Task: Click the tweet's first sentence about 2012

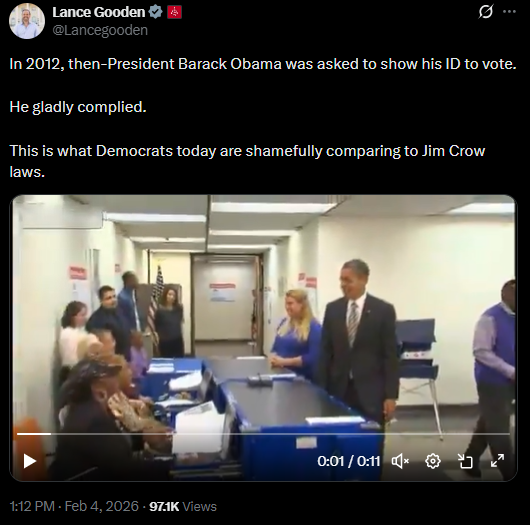Action: click(x=263, y=64)
